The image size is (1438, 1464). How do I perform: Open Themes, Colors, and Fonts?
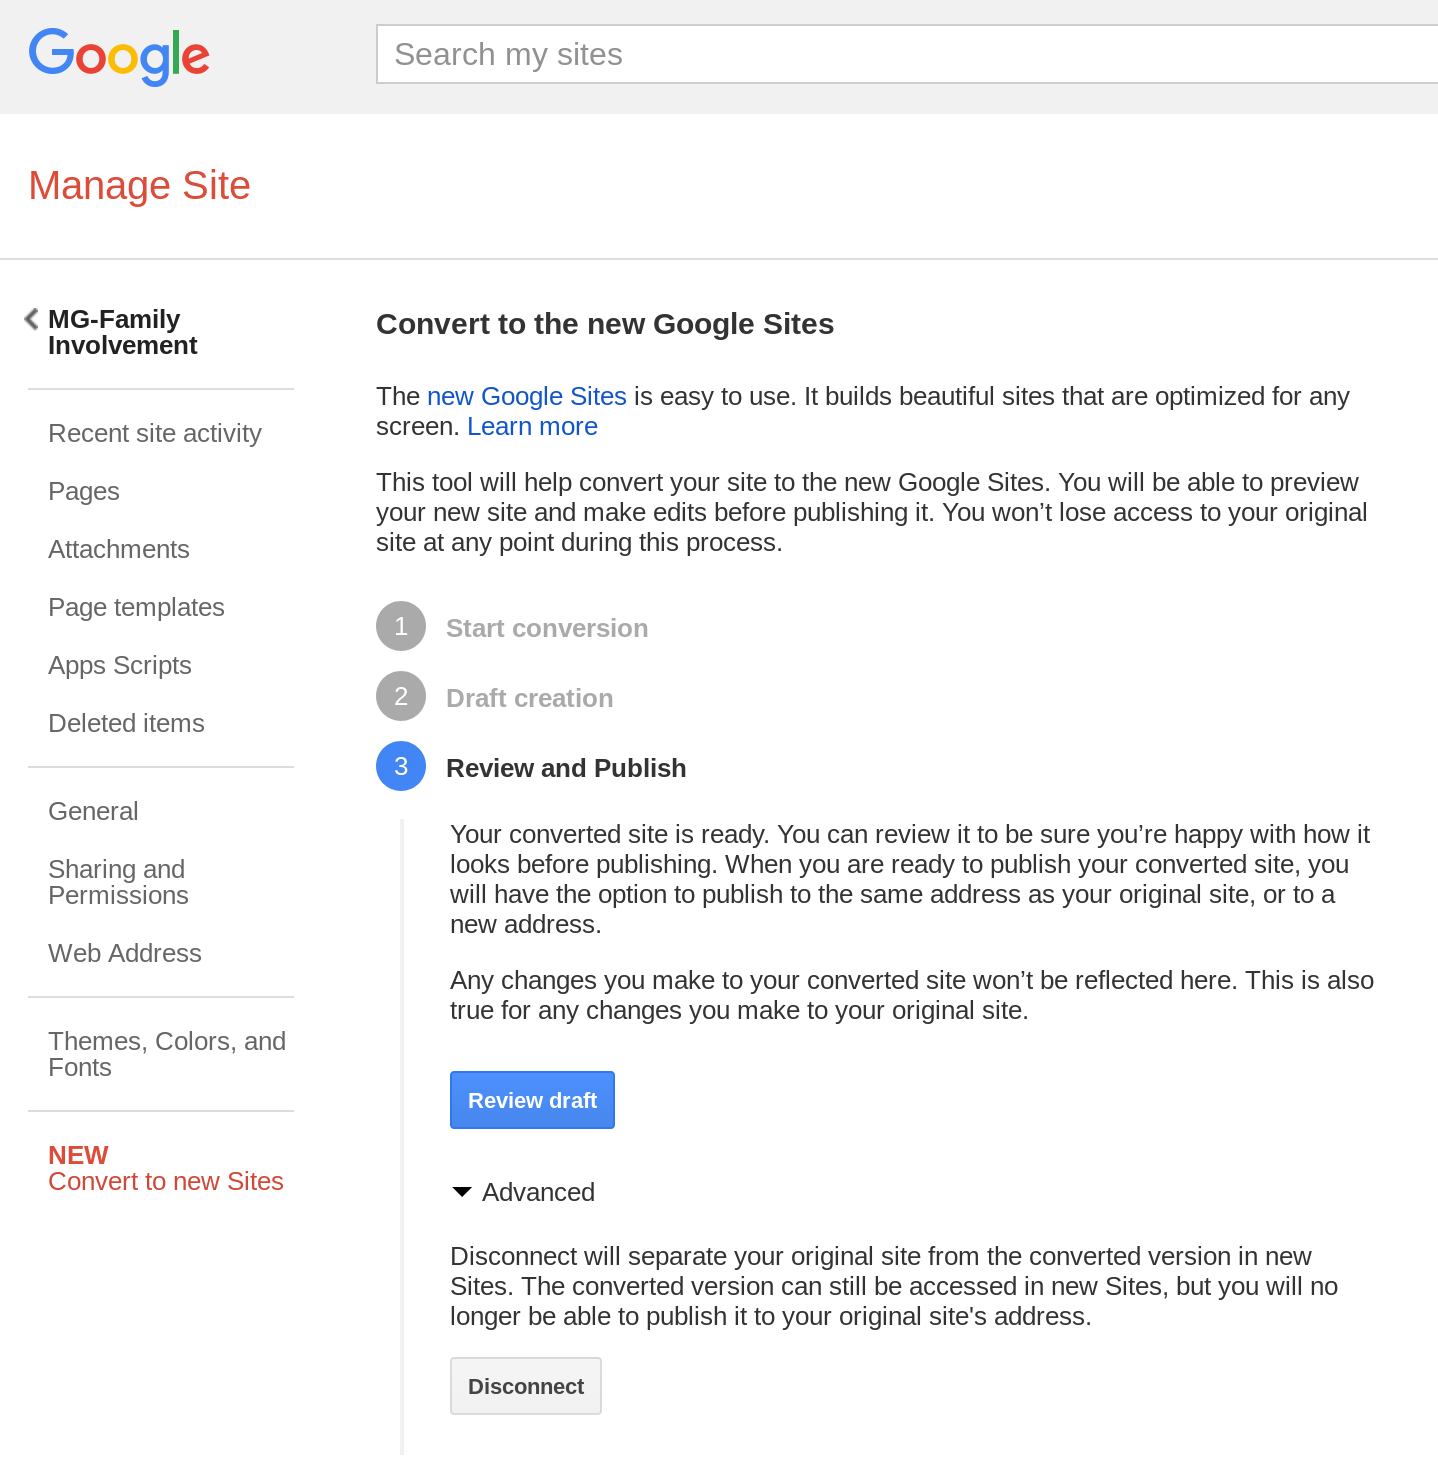pyautogui.click(x=166, y=1054)
